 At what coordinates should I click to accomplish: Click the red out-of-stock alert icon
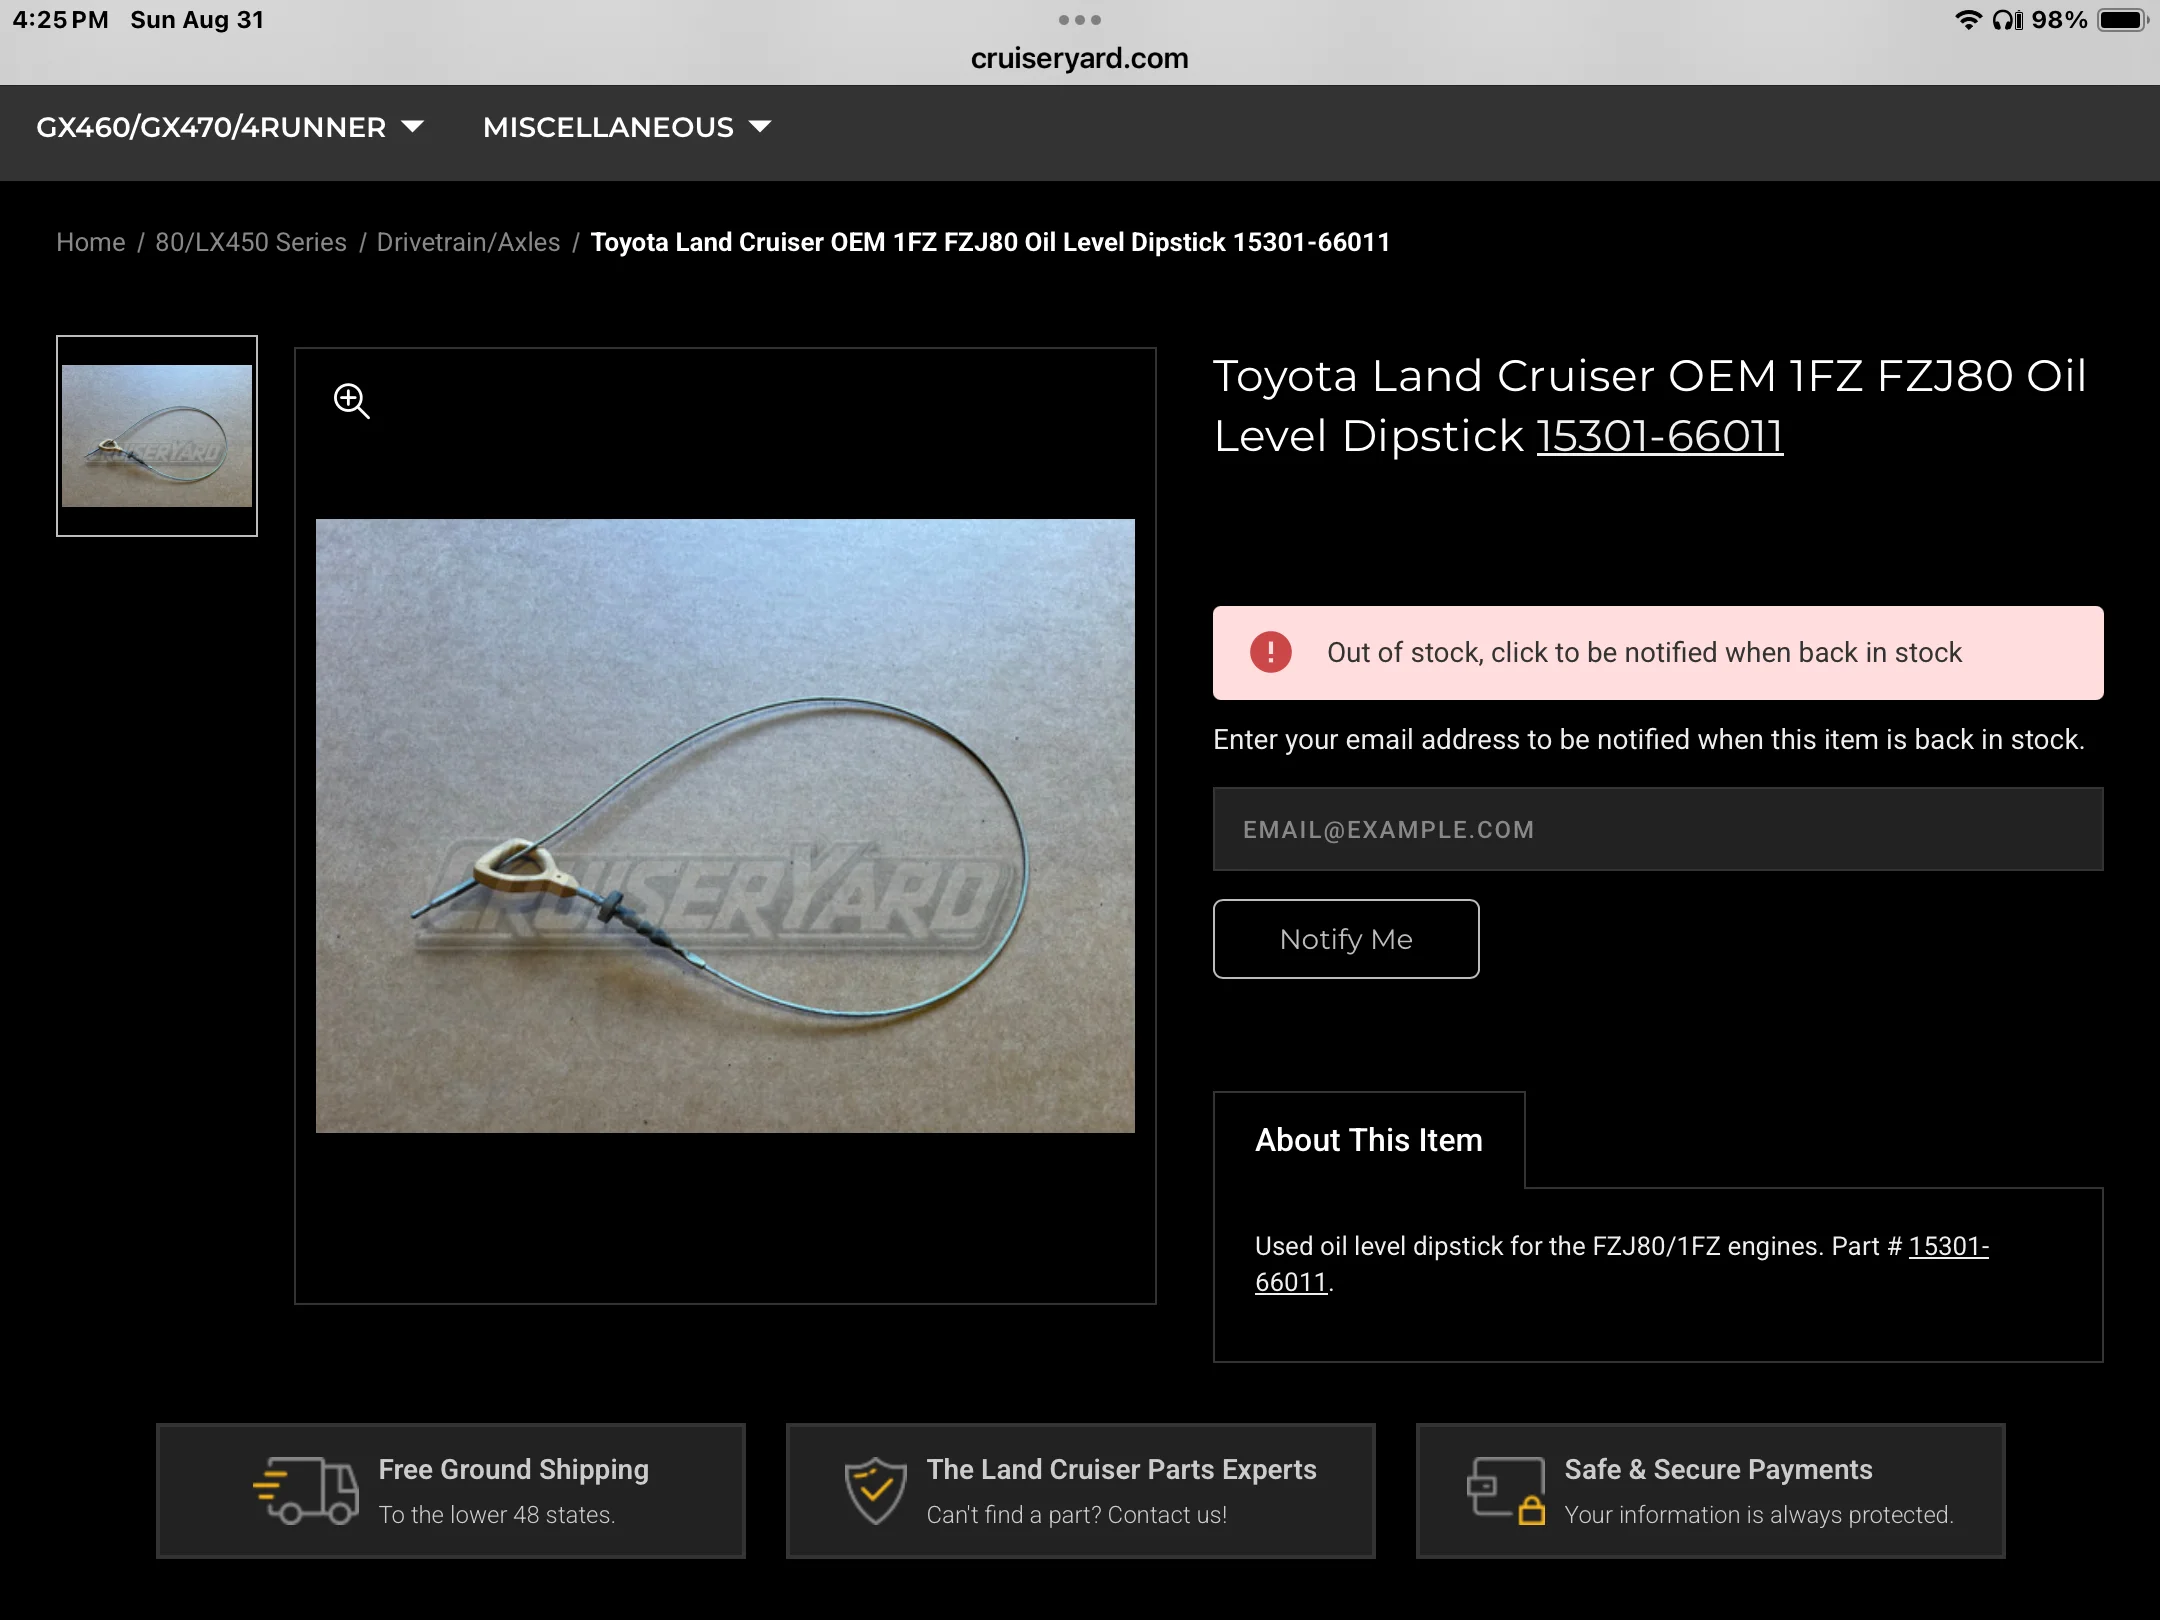pos(1270,652)
